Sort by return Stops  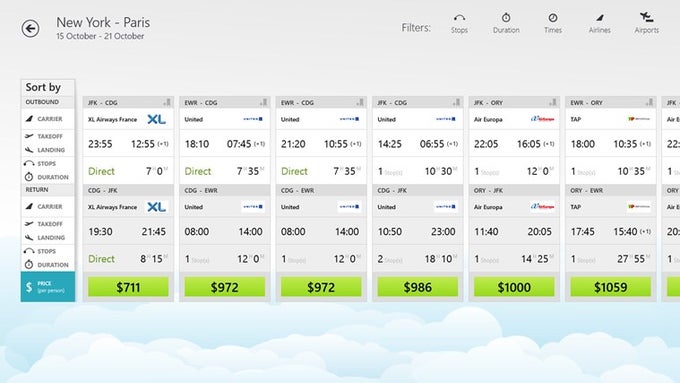point(48,251)
